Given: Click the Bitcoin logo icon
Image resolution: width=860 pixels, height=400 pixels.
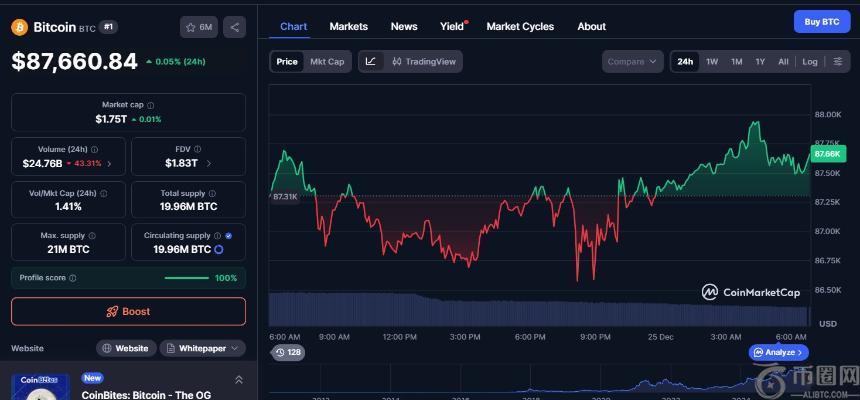Looking at the screenshot, I should point(19,27).
